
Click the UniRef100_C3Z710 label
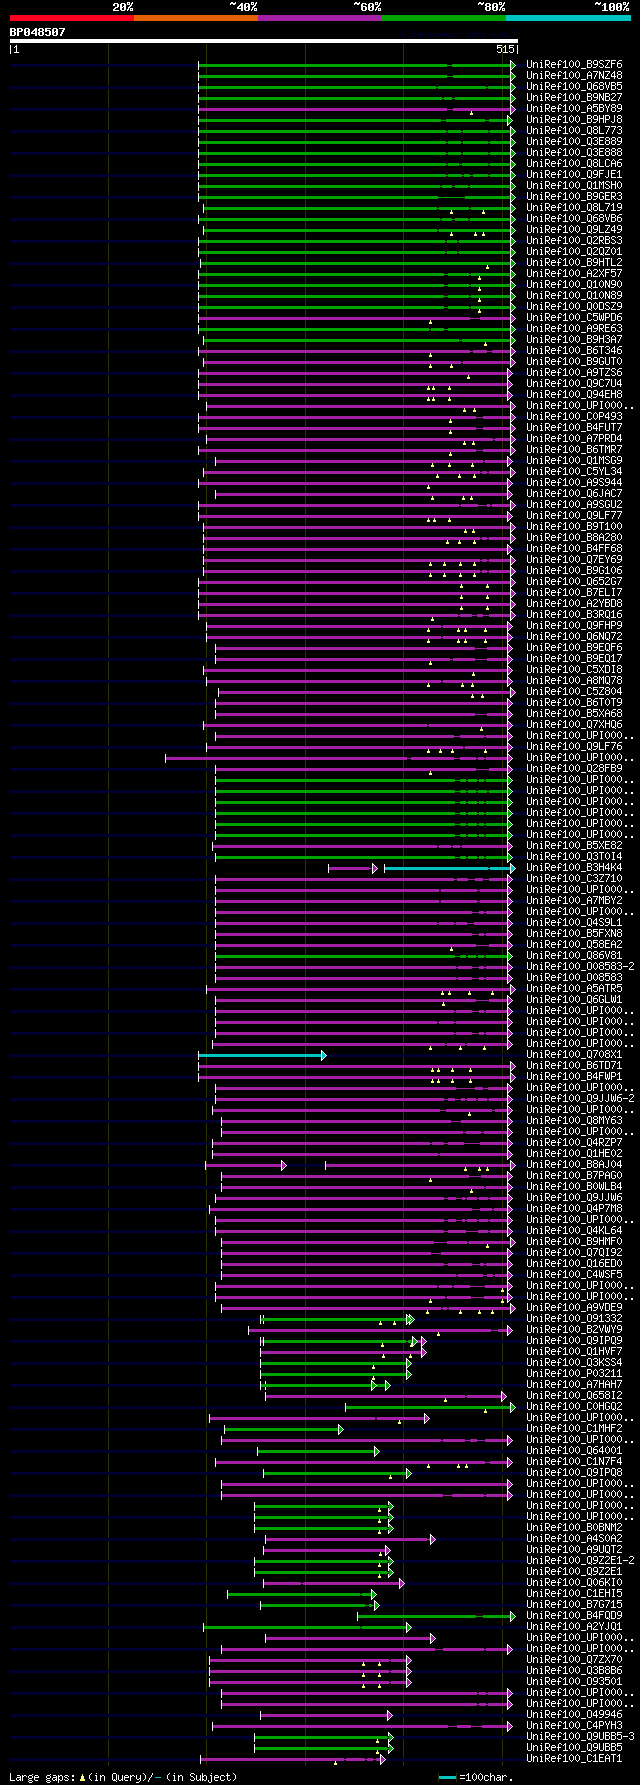tap(574, 879)
